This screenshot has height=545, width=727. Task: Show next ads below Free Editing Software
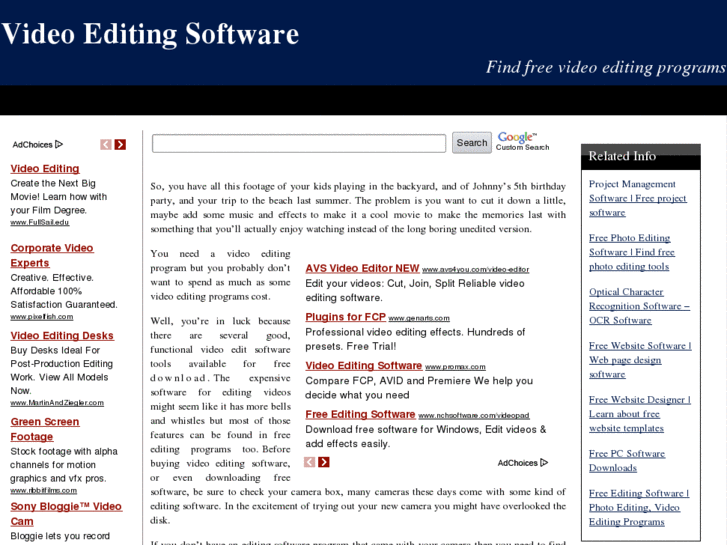click(x=324, y=462)
